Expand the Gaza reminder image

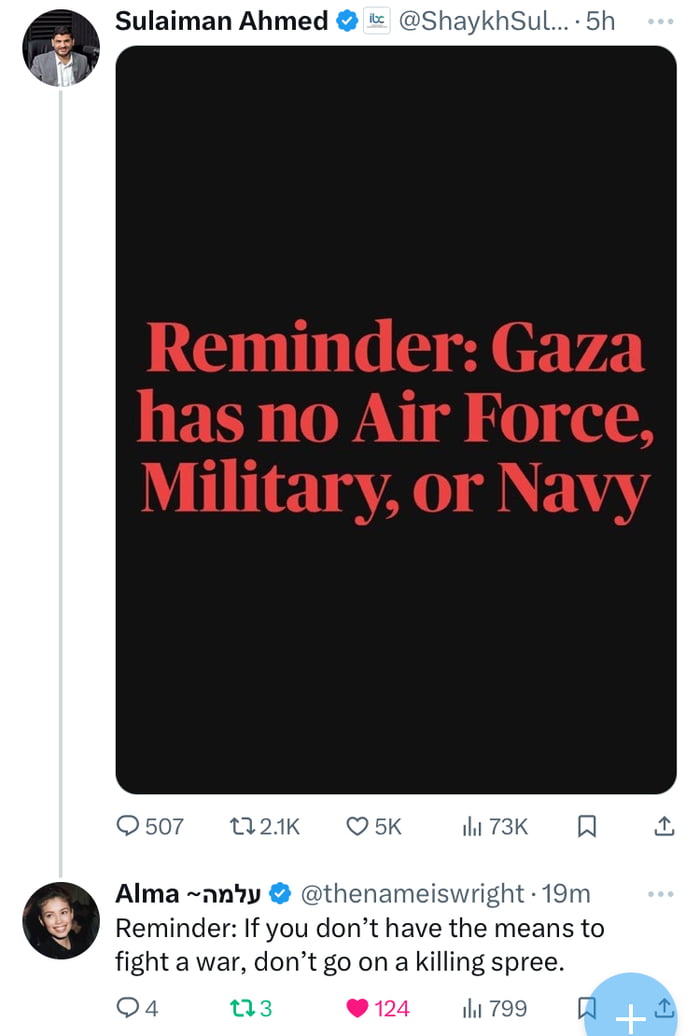pos(396,420)
